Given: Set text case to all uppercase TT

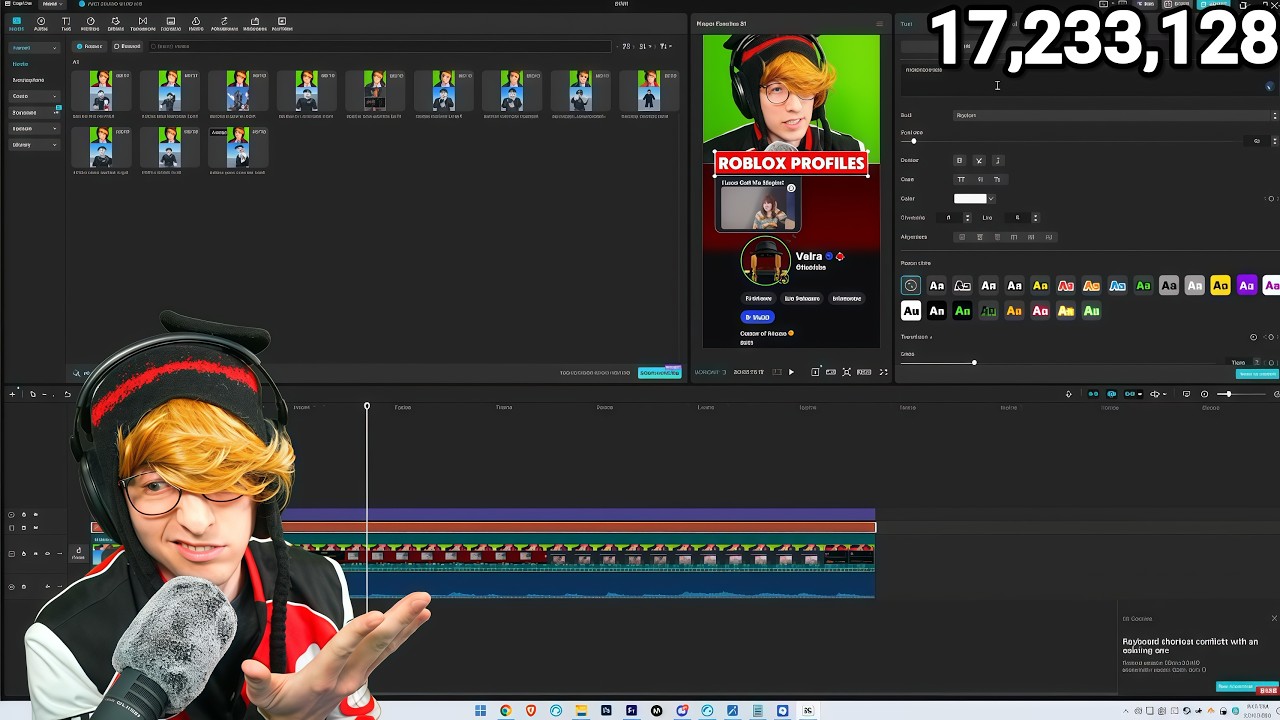Looking at the screenshot, I should click(961, 180).
